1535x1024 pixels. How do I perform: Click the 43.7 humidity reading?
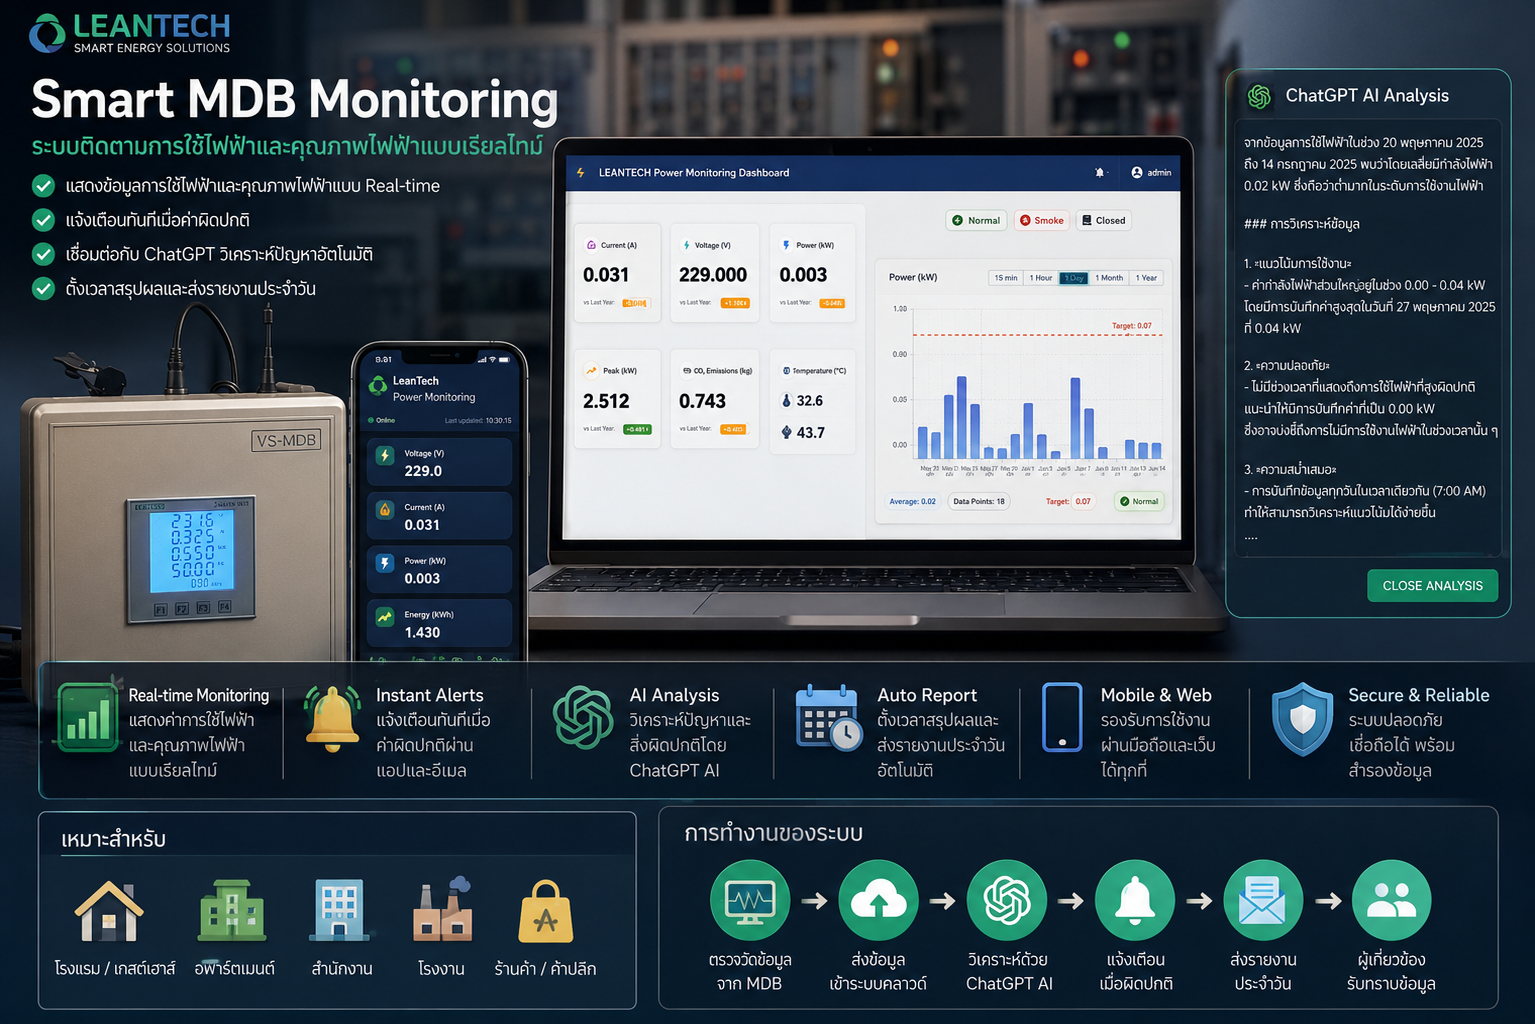[802, 433]
